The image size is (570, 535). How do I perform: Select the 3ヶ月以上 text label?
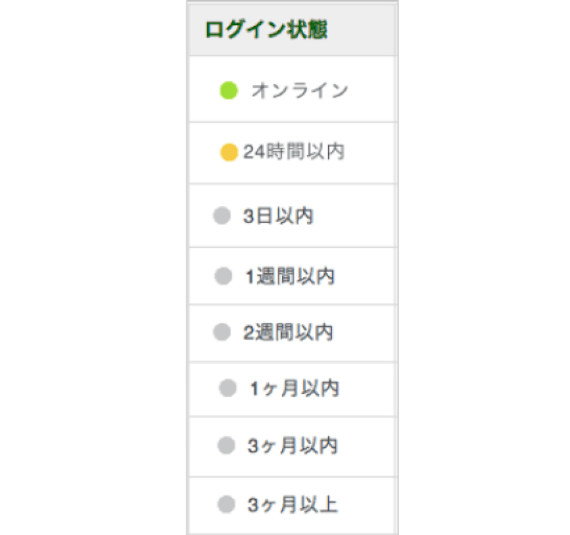point(293,504)
